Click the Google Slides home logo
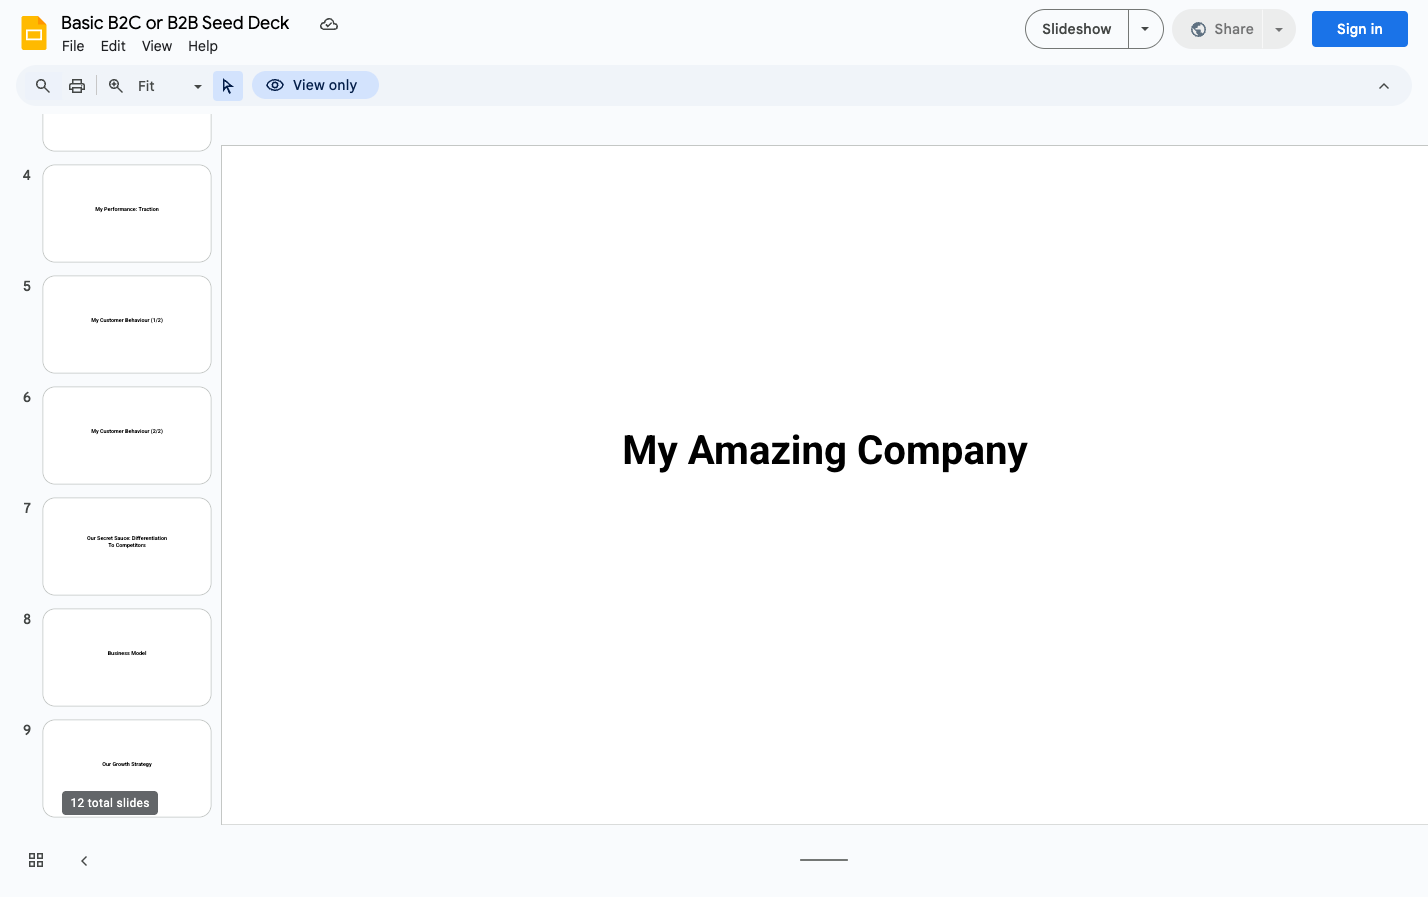The height and width of the screenshot is (897, 1428). [x=34, y=33]
